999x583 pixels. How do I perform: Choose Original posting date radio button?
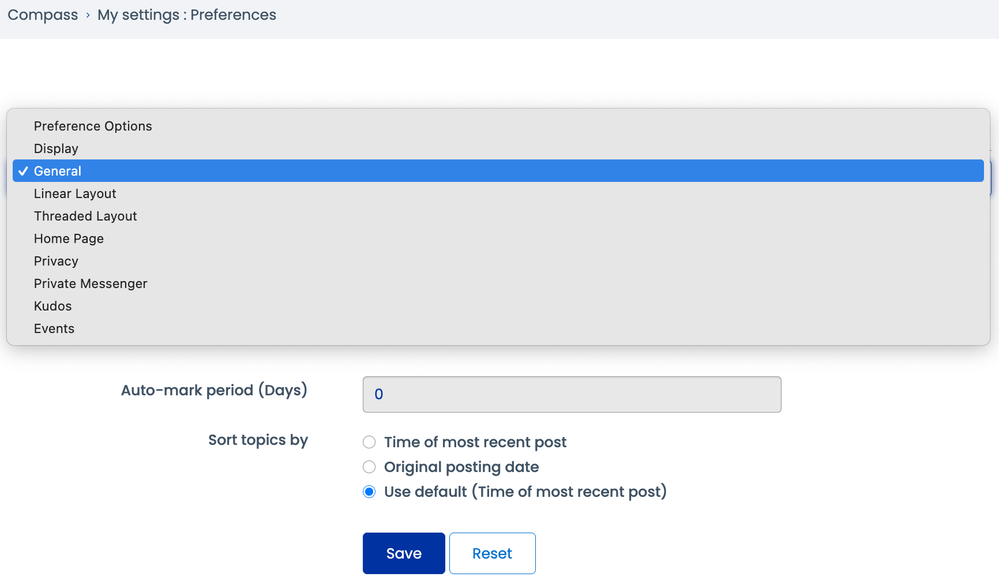point(370,467)
